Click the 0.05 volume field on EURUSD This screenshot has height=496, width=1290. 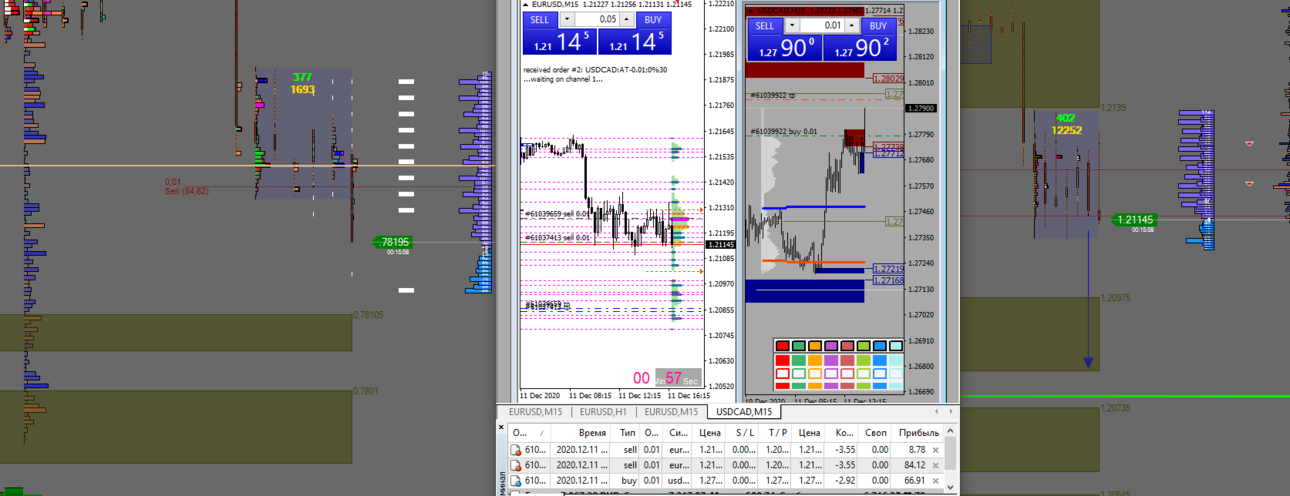(x=597, y=19)
